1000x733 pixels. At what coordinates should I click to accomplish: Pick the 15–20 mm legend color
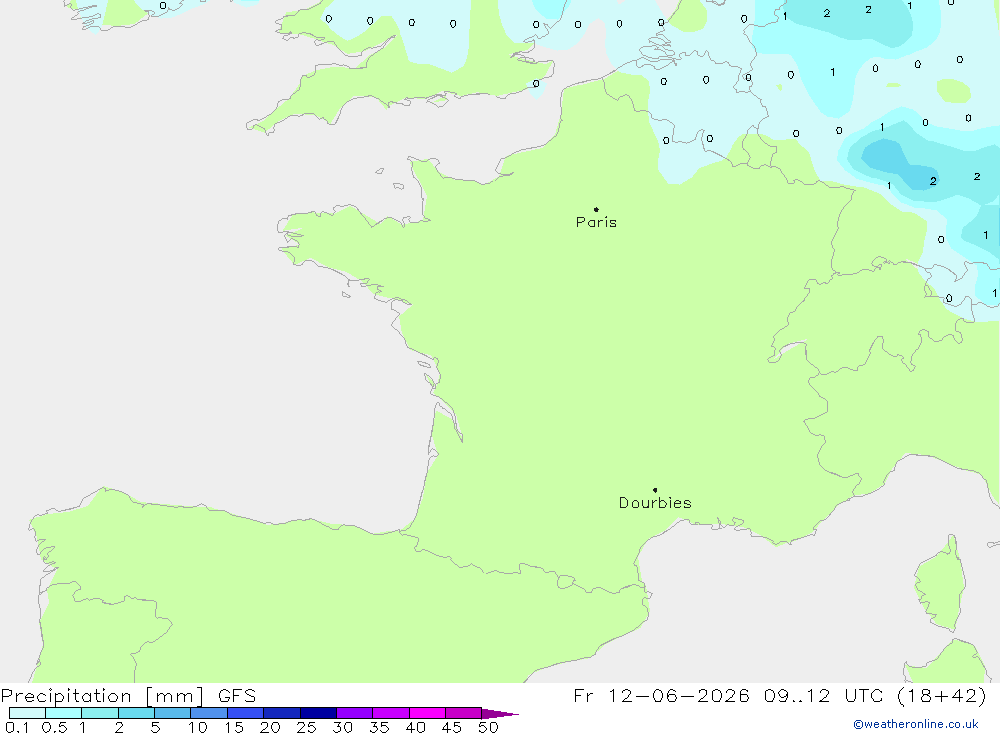246,713
